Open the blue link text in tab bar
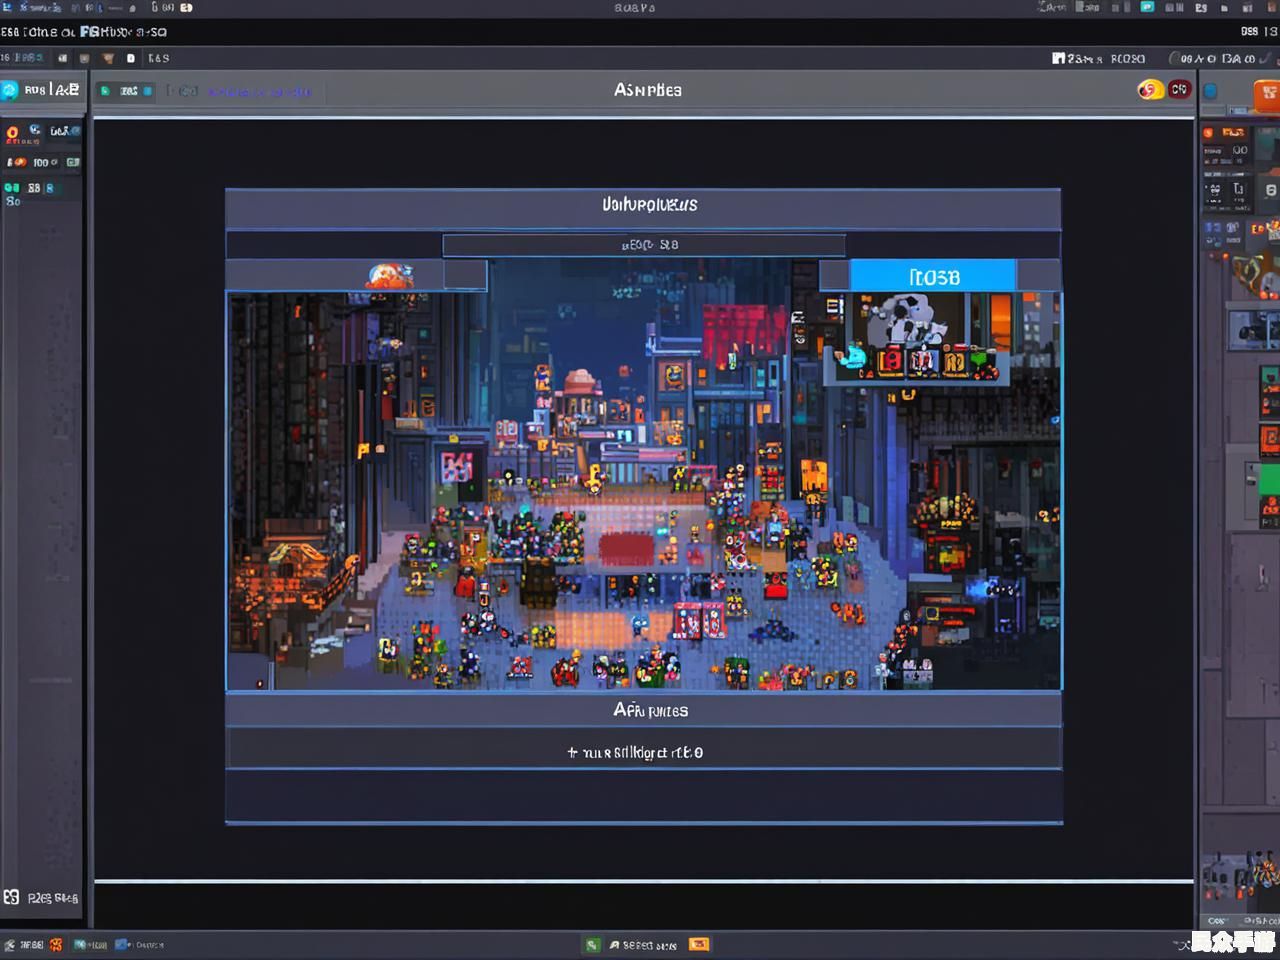 click(x=260, y=92)
